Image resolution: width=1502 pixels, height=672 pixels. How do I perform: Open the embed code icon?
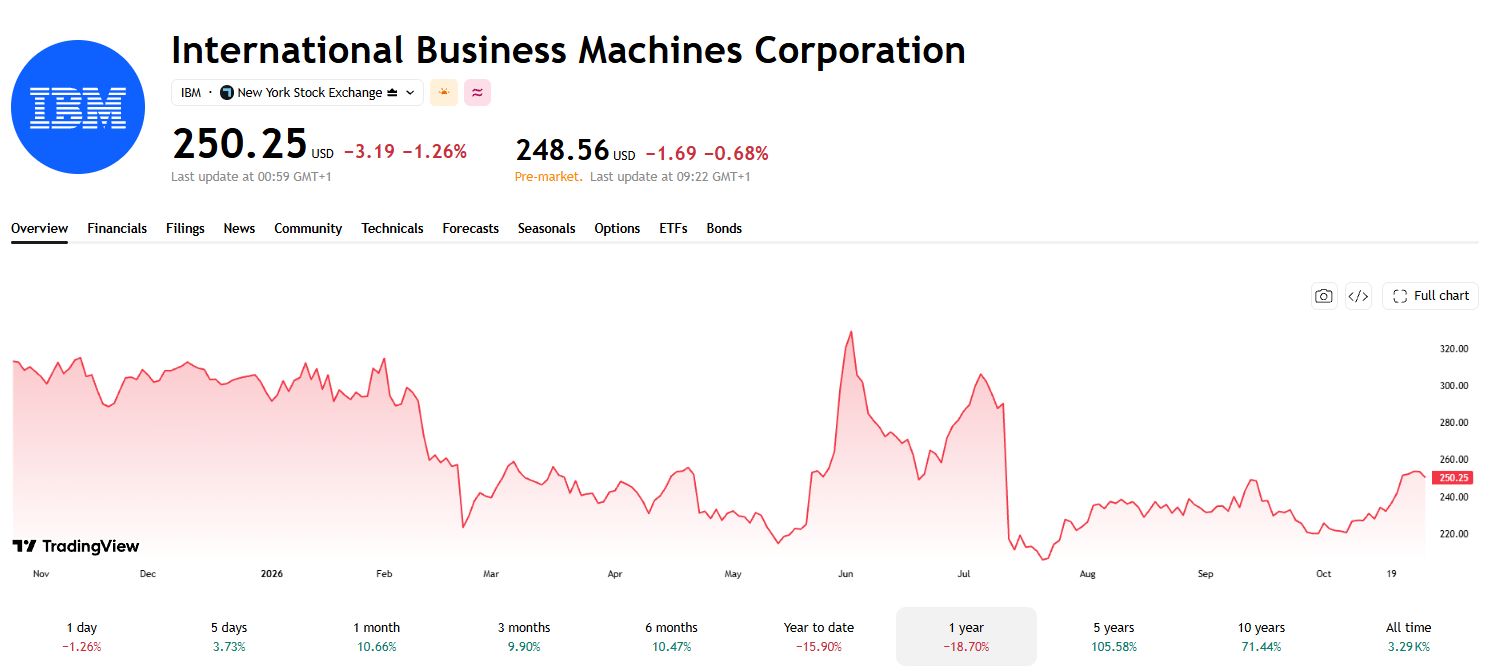(x=1358, y=296)
